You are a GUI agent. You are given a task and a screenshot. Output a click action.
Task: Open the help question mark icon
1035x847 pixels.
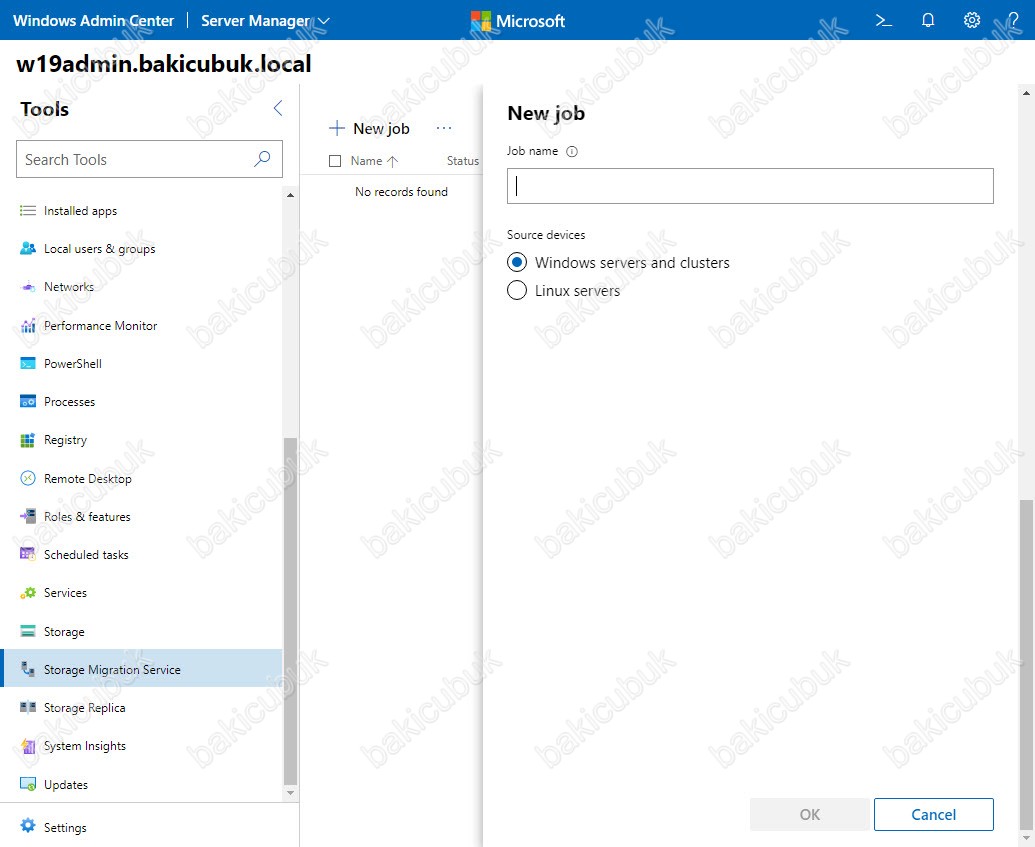(x=1013, y=20)
